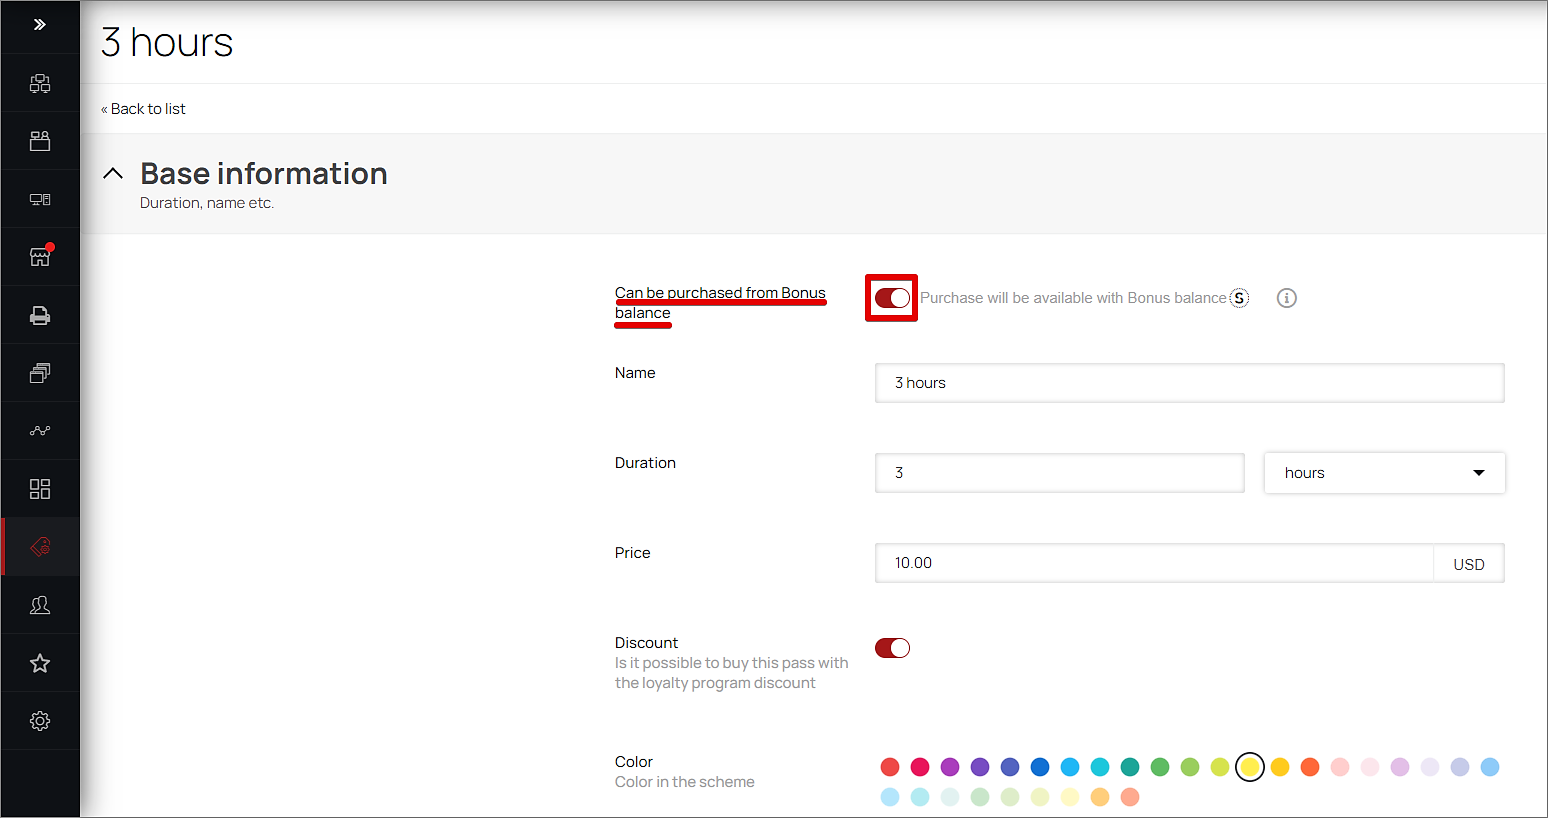The height and width of the screenshot is (818, 1548).
Task: Click the info icon beside Bonus balance
Action: [1287, 298]
